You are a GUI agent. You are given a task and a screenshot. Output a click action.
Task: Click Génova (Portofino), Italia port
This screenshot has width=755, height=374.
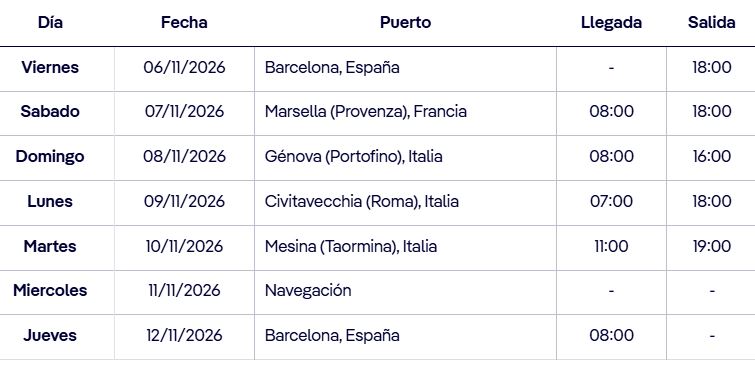pyautogui.click(x=353, y=156)
